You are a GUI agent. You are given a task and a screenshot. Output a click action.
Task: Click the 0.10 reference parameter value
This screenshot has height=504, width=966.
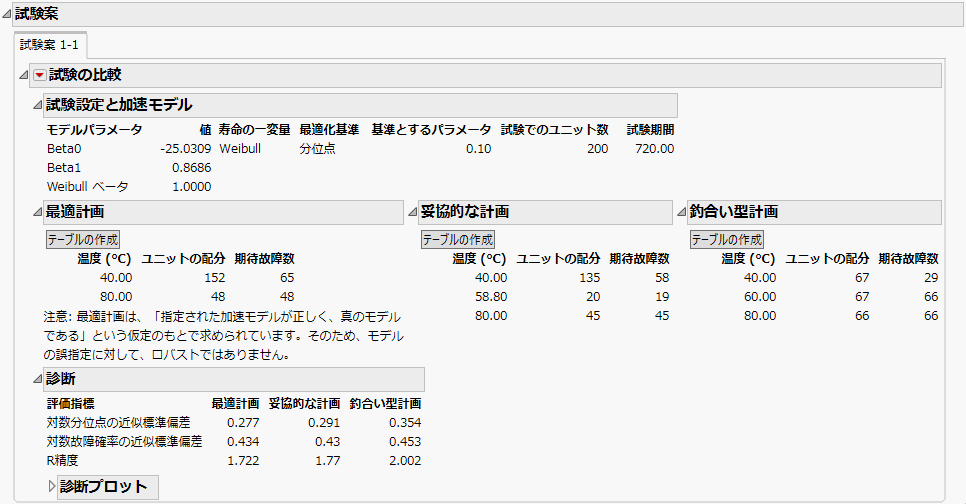479,149
